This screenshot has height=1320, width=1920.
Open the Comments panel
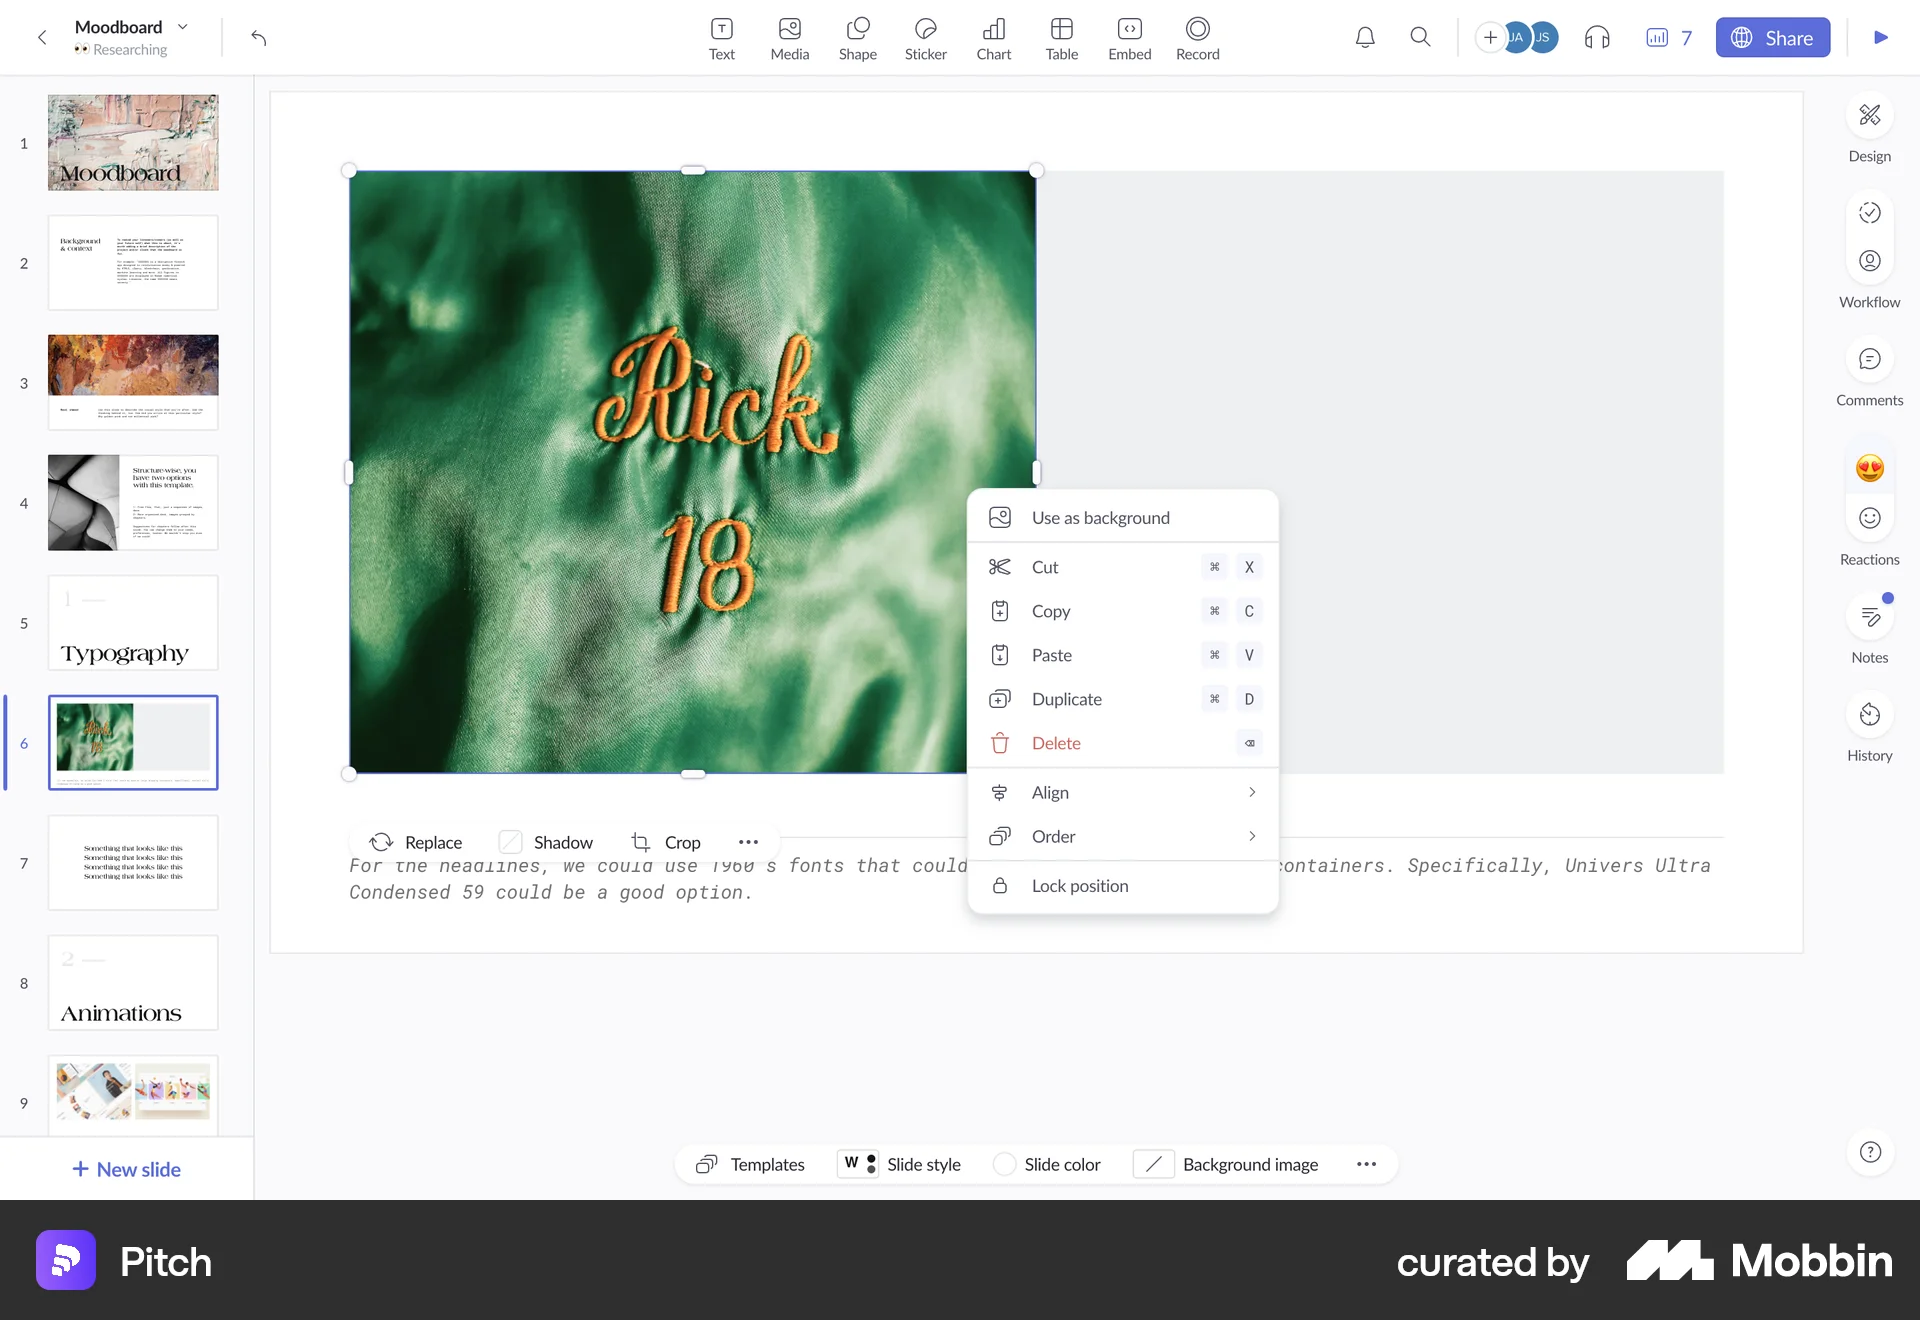click(1869, 372)
